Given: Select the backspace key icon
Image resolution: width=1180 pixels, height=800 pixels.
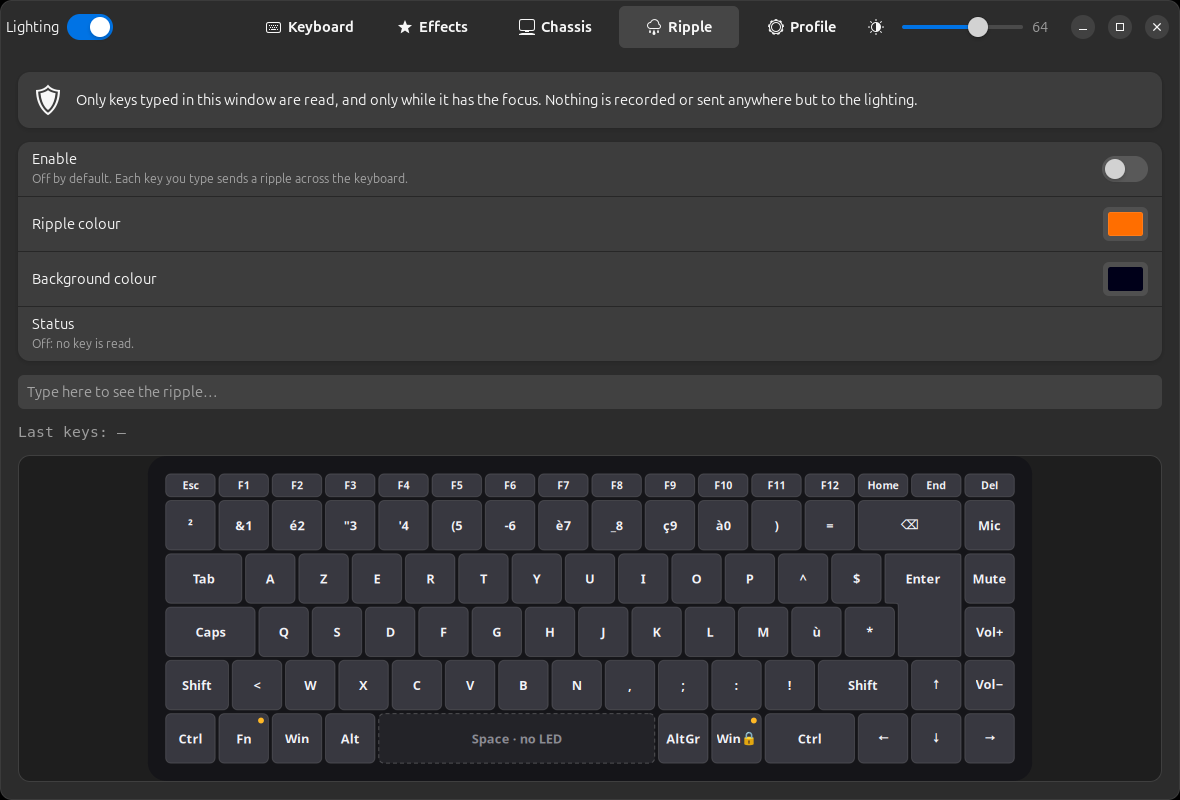Looking at the screenshot, I should (x=909, y=525).
